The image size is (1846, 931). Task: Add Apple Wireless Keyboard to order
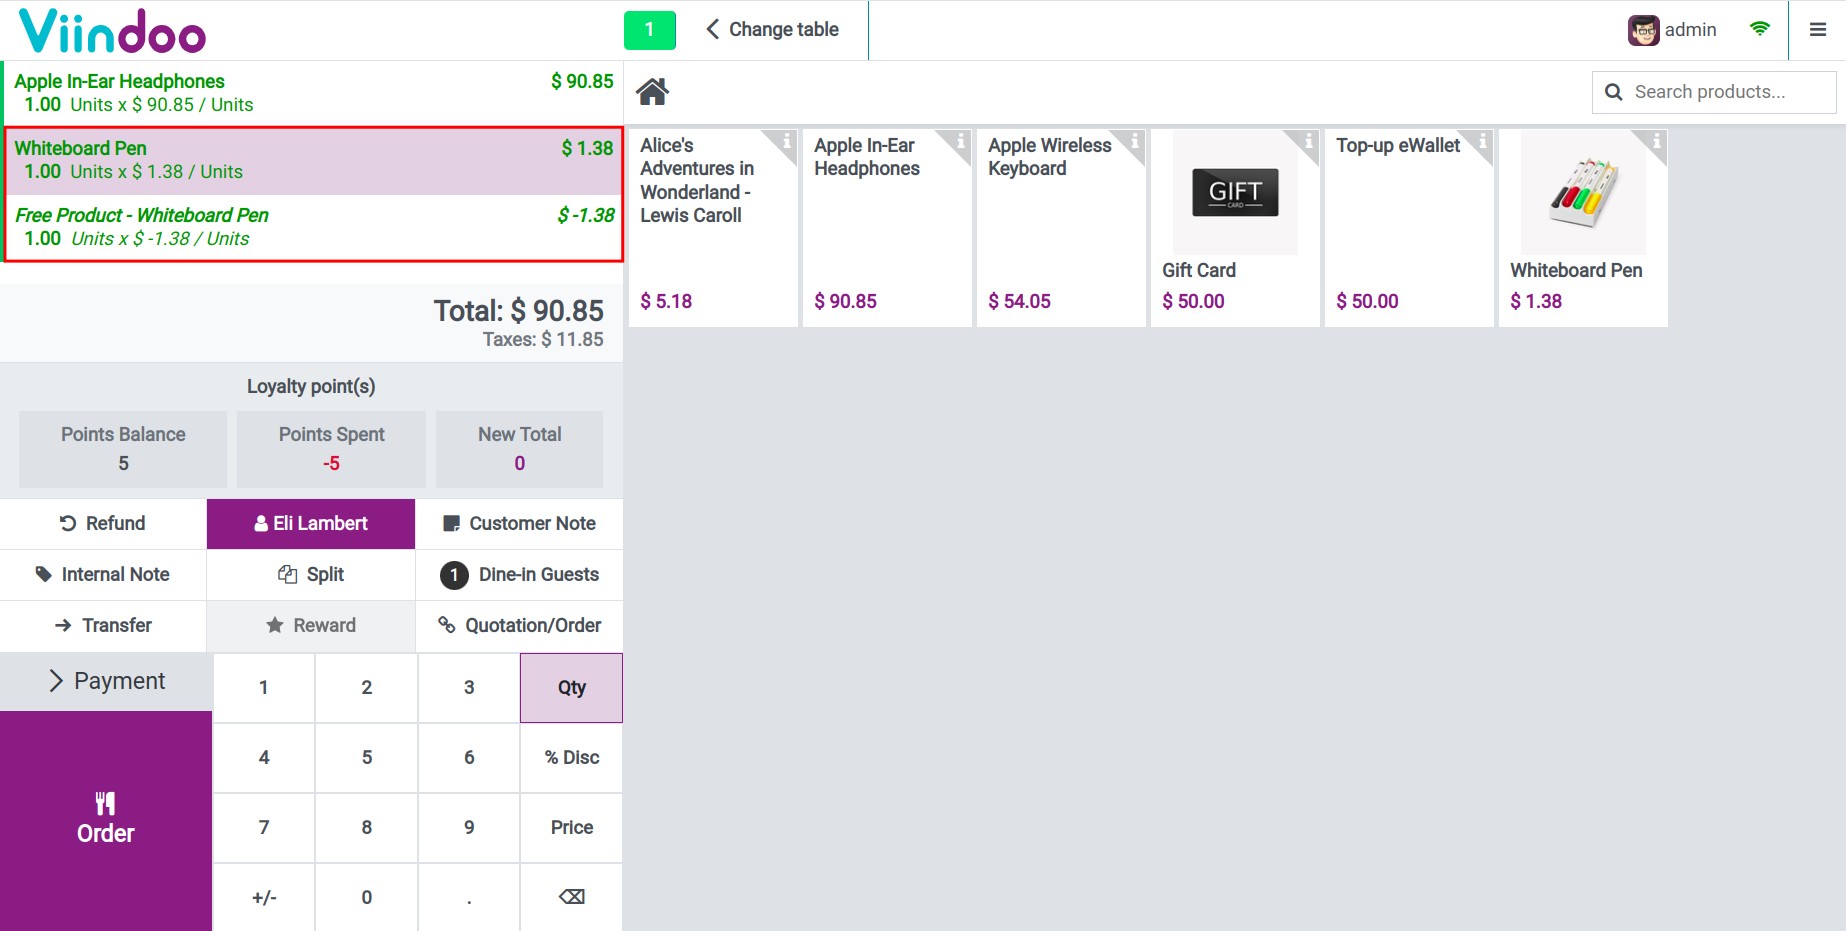[x=1061, y=227]
